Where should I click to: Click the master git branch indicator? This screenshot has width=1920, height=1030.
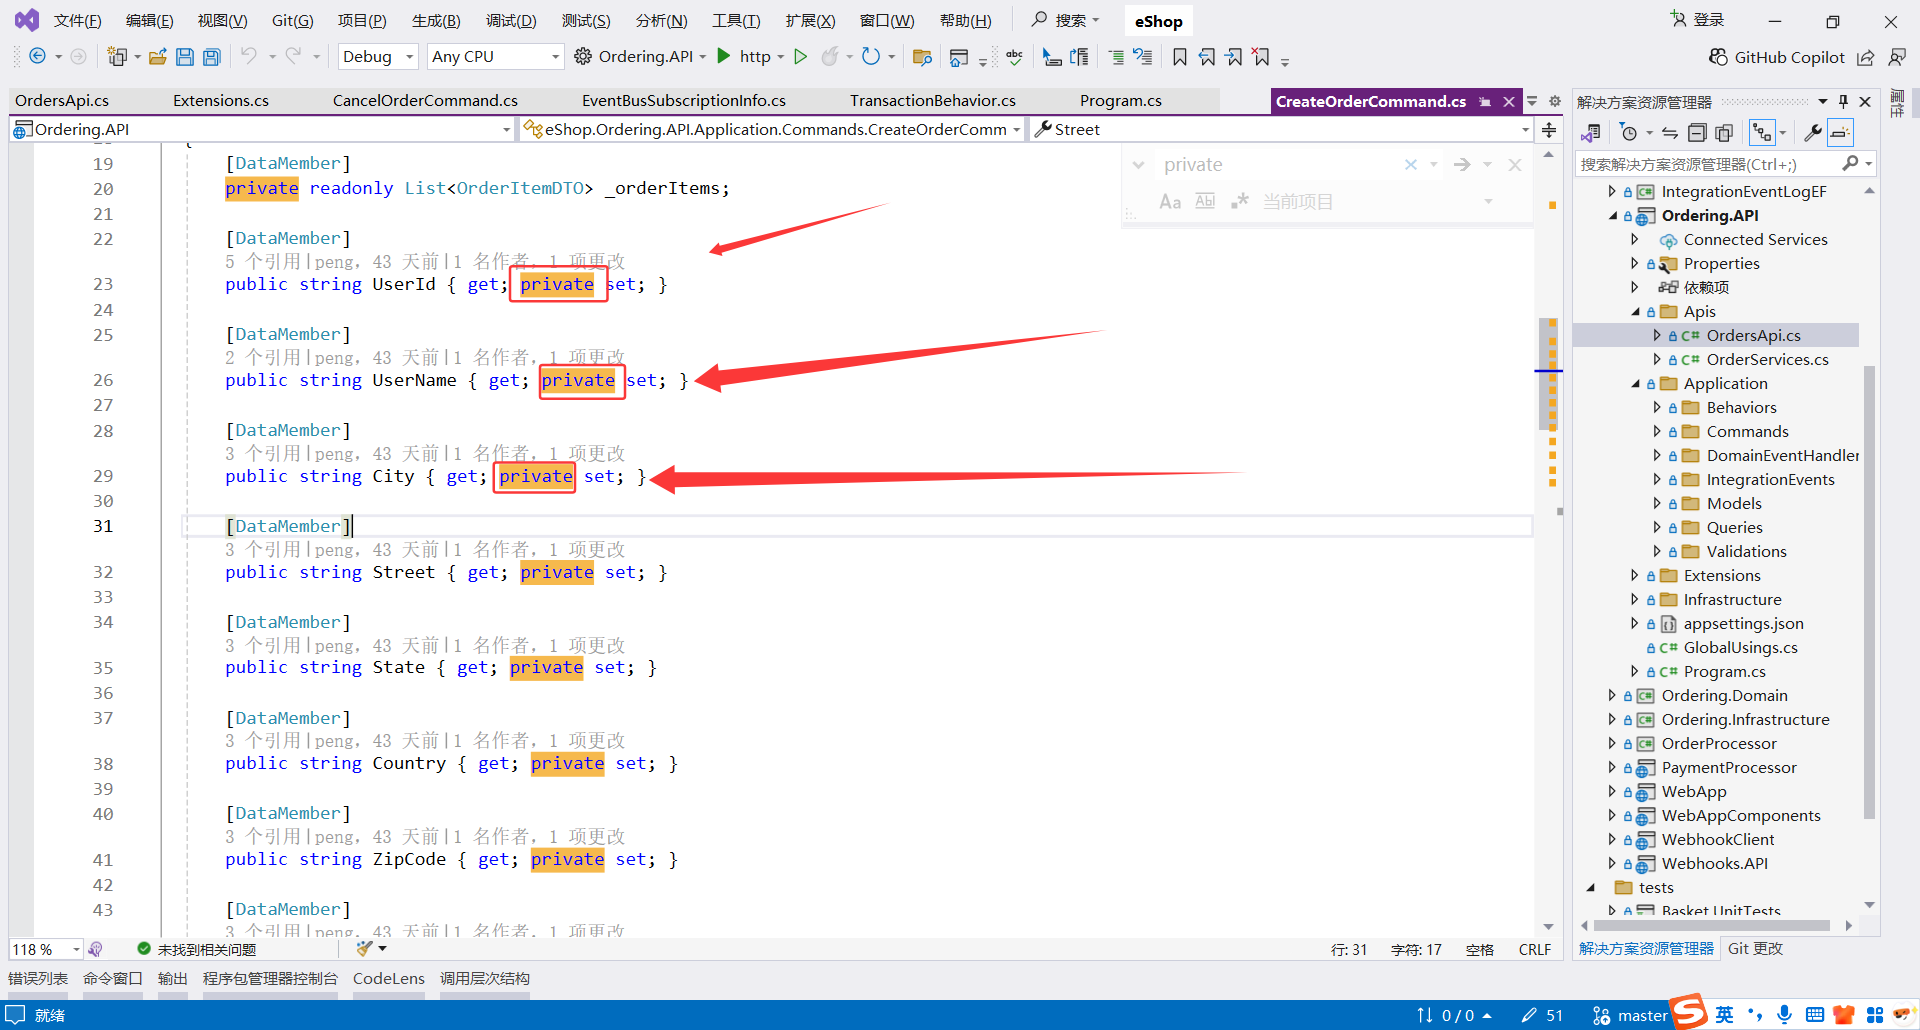coord(1630,1015)
